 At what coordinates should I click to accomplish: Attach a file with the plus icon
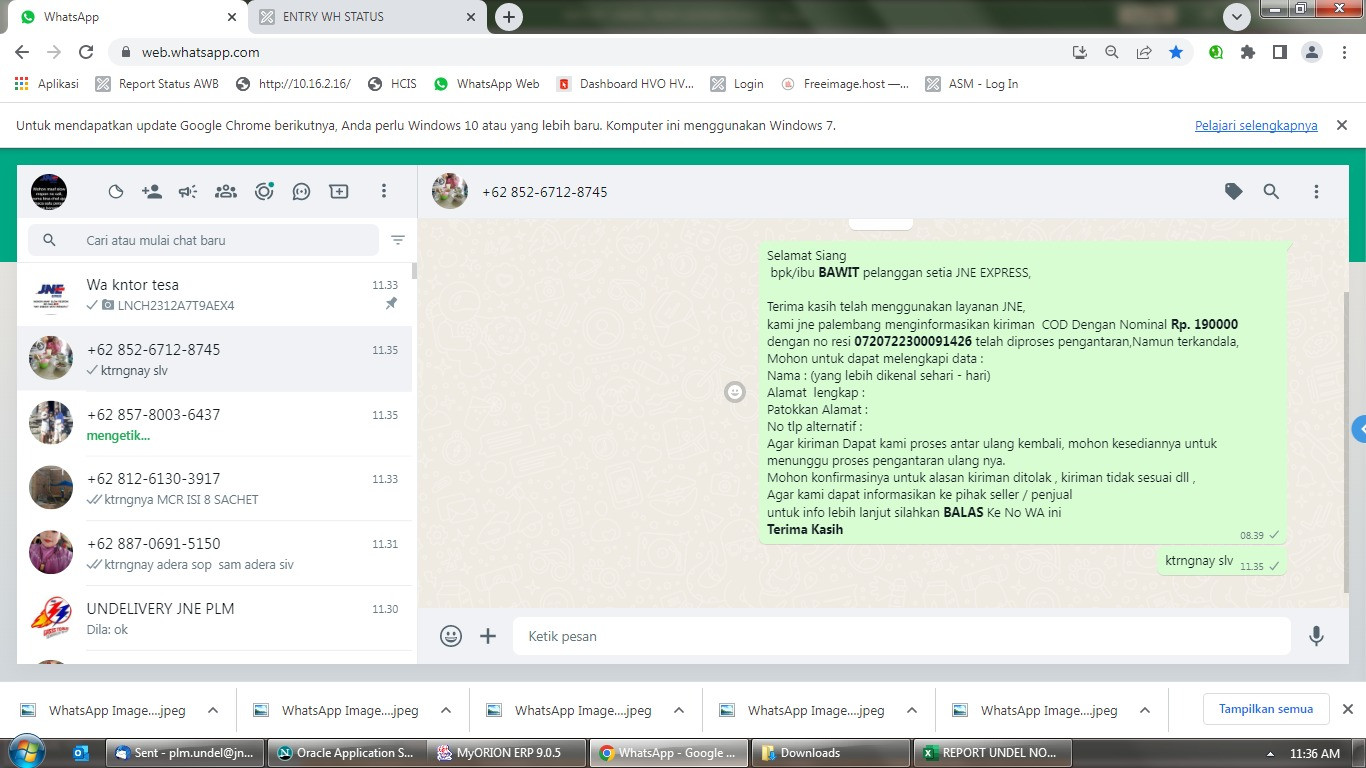488,636
